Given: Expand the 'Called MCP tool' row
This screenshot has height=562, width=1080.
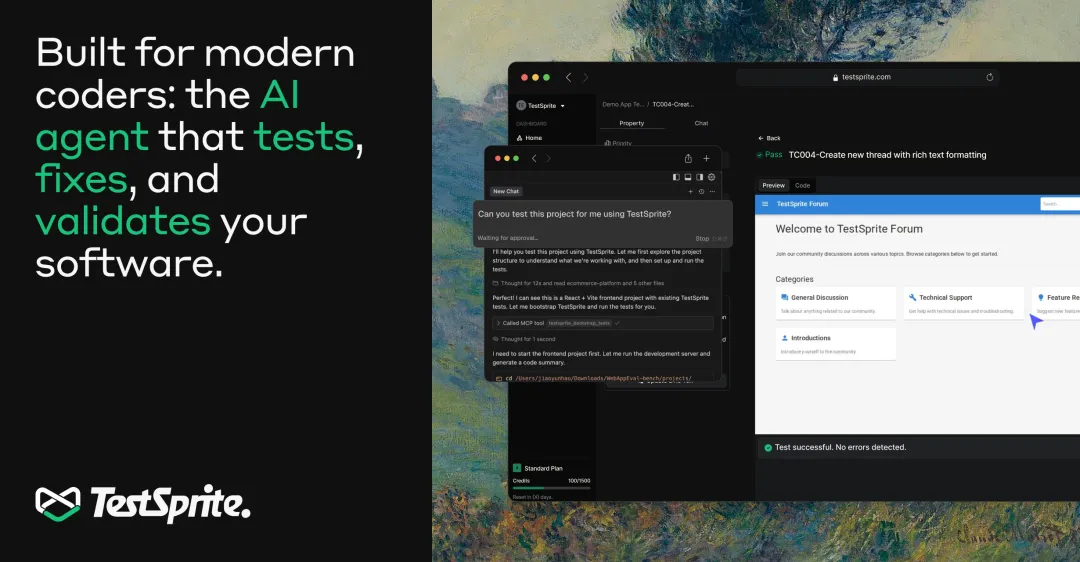Looking at the screenshot, I should (x=499, y=323).
